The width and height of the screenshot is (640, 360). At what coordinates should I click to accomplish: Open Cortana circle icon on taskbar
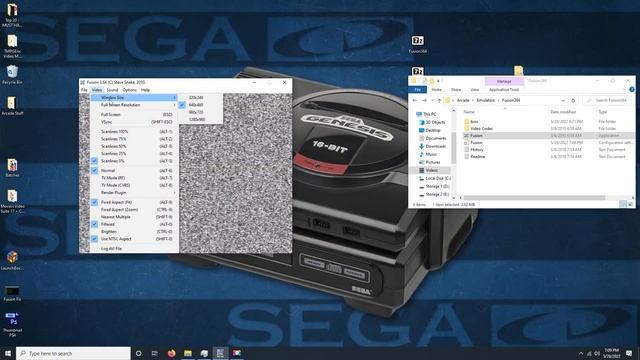click(x=138, y=353)
